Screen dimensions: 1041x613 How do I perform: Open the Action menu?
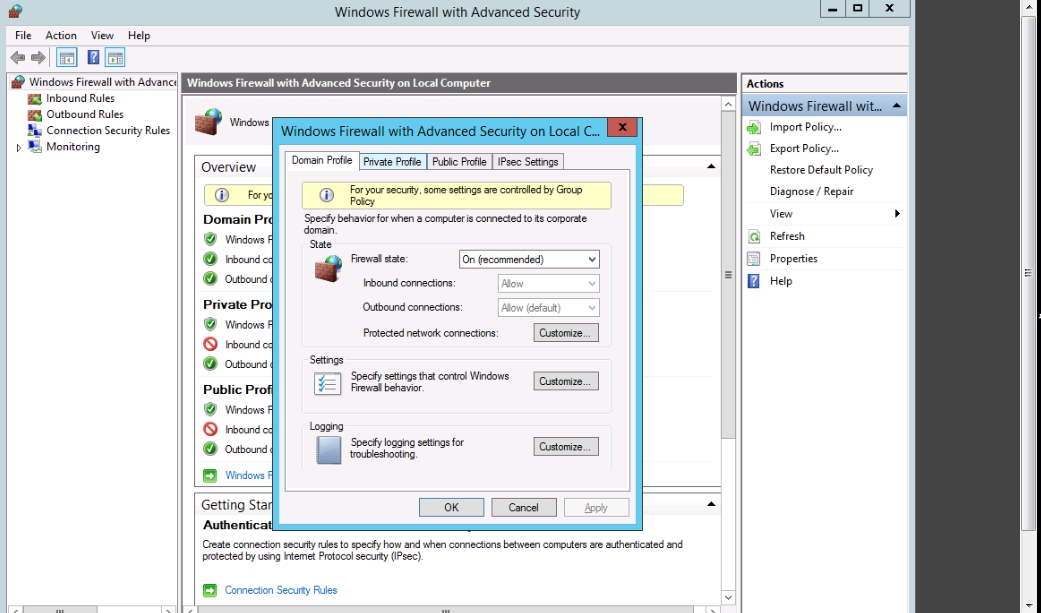click(61, 35)
